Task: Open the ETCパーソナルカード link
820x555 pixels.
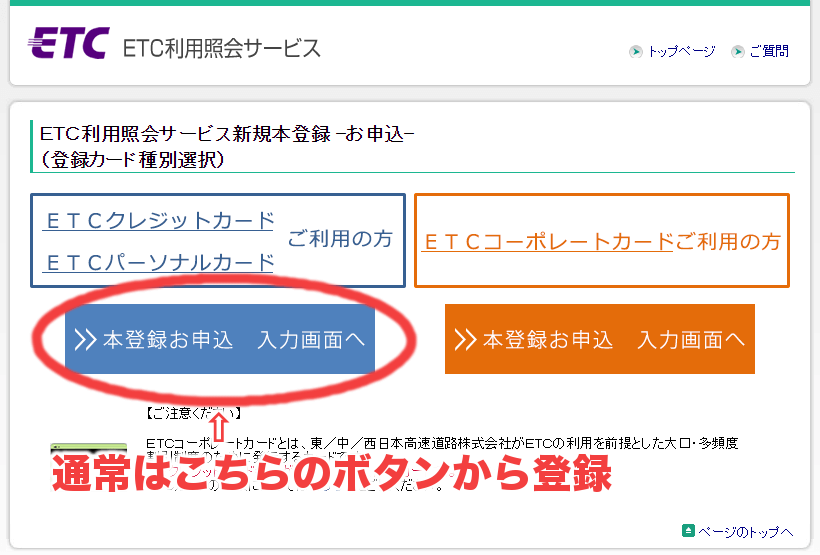Action: click(158, 263)
